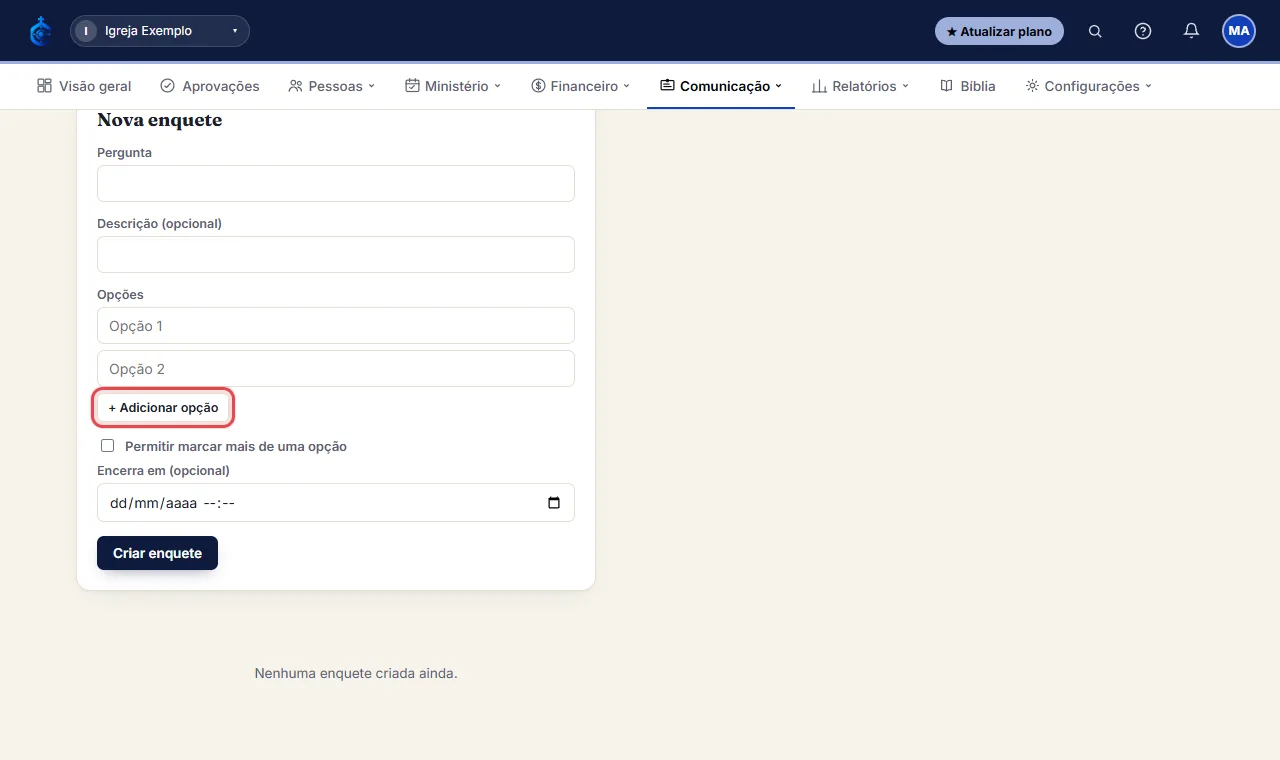Click + Adicionar opção button
Viewport: 1280px width, 760px height.
pyautogui.click(x=163, y=408)
